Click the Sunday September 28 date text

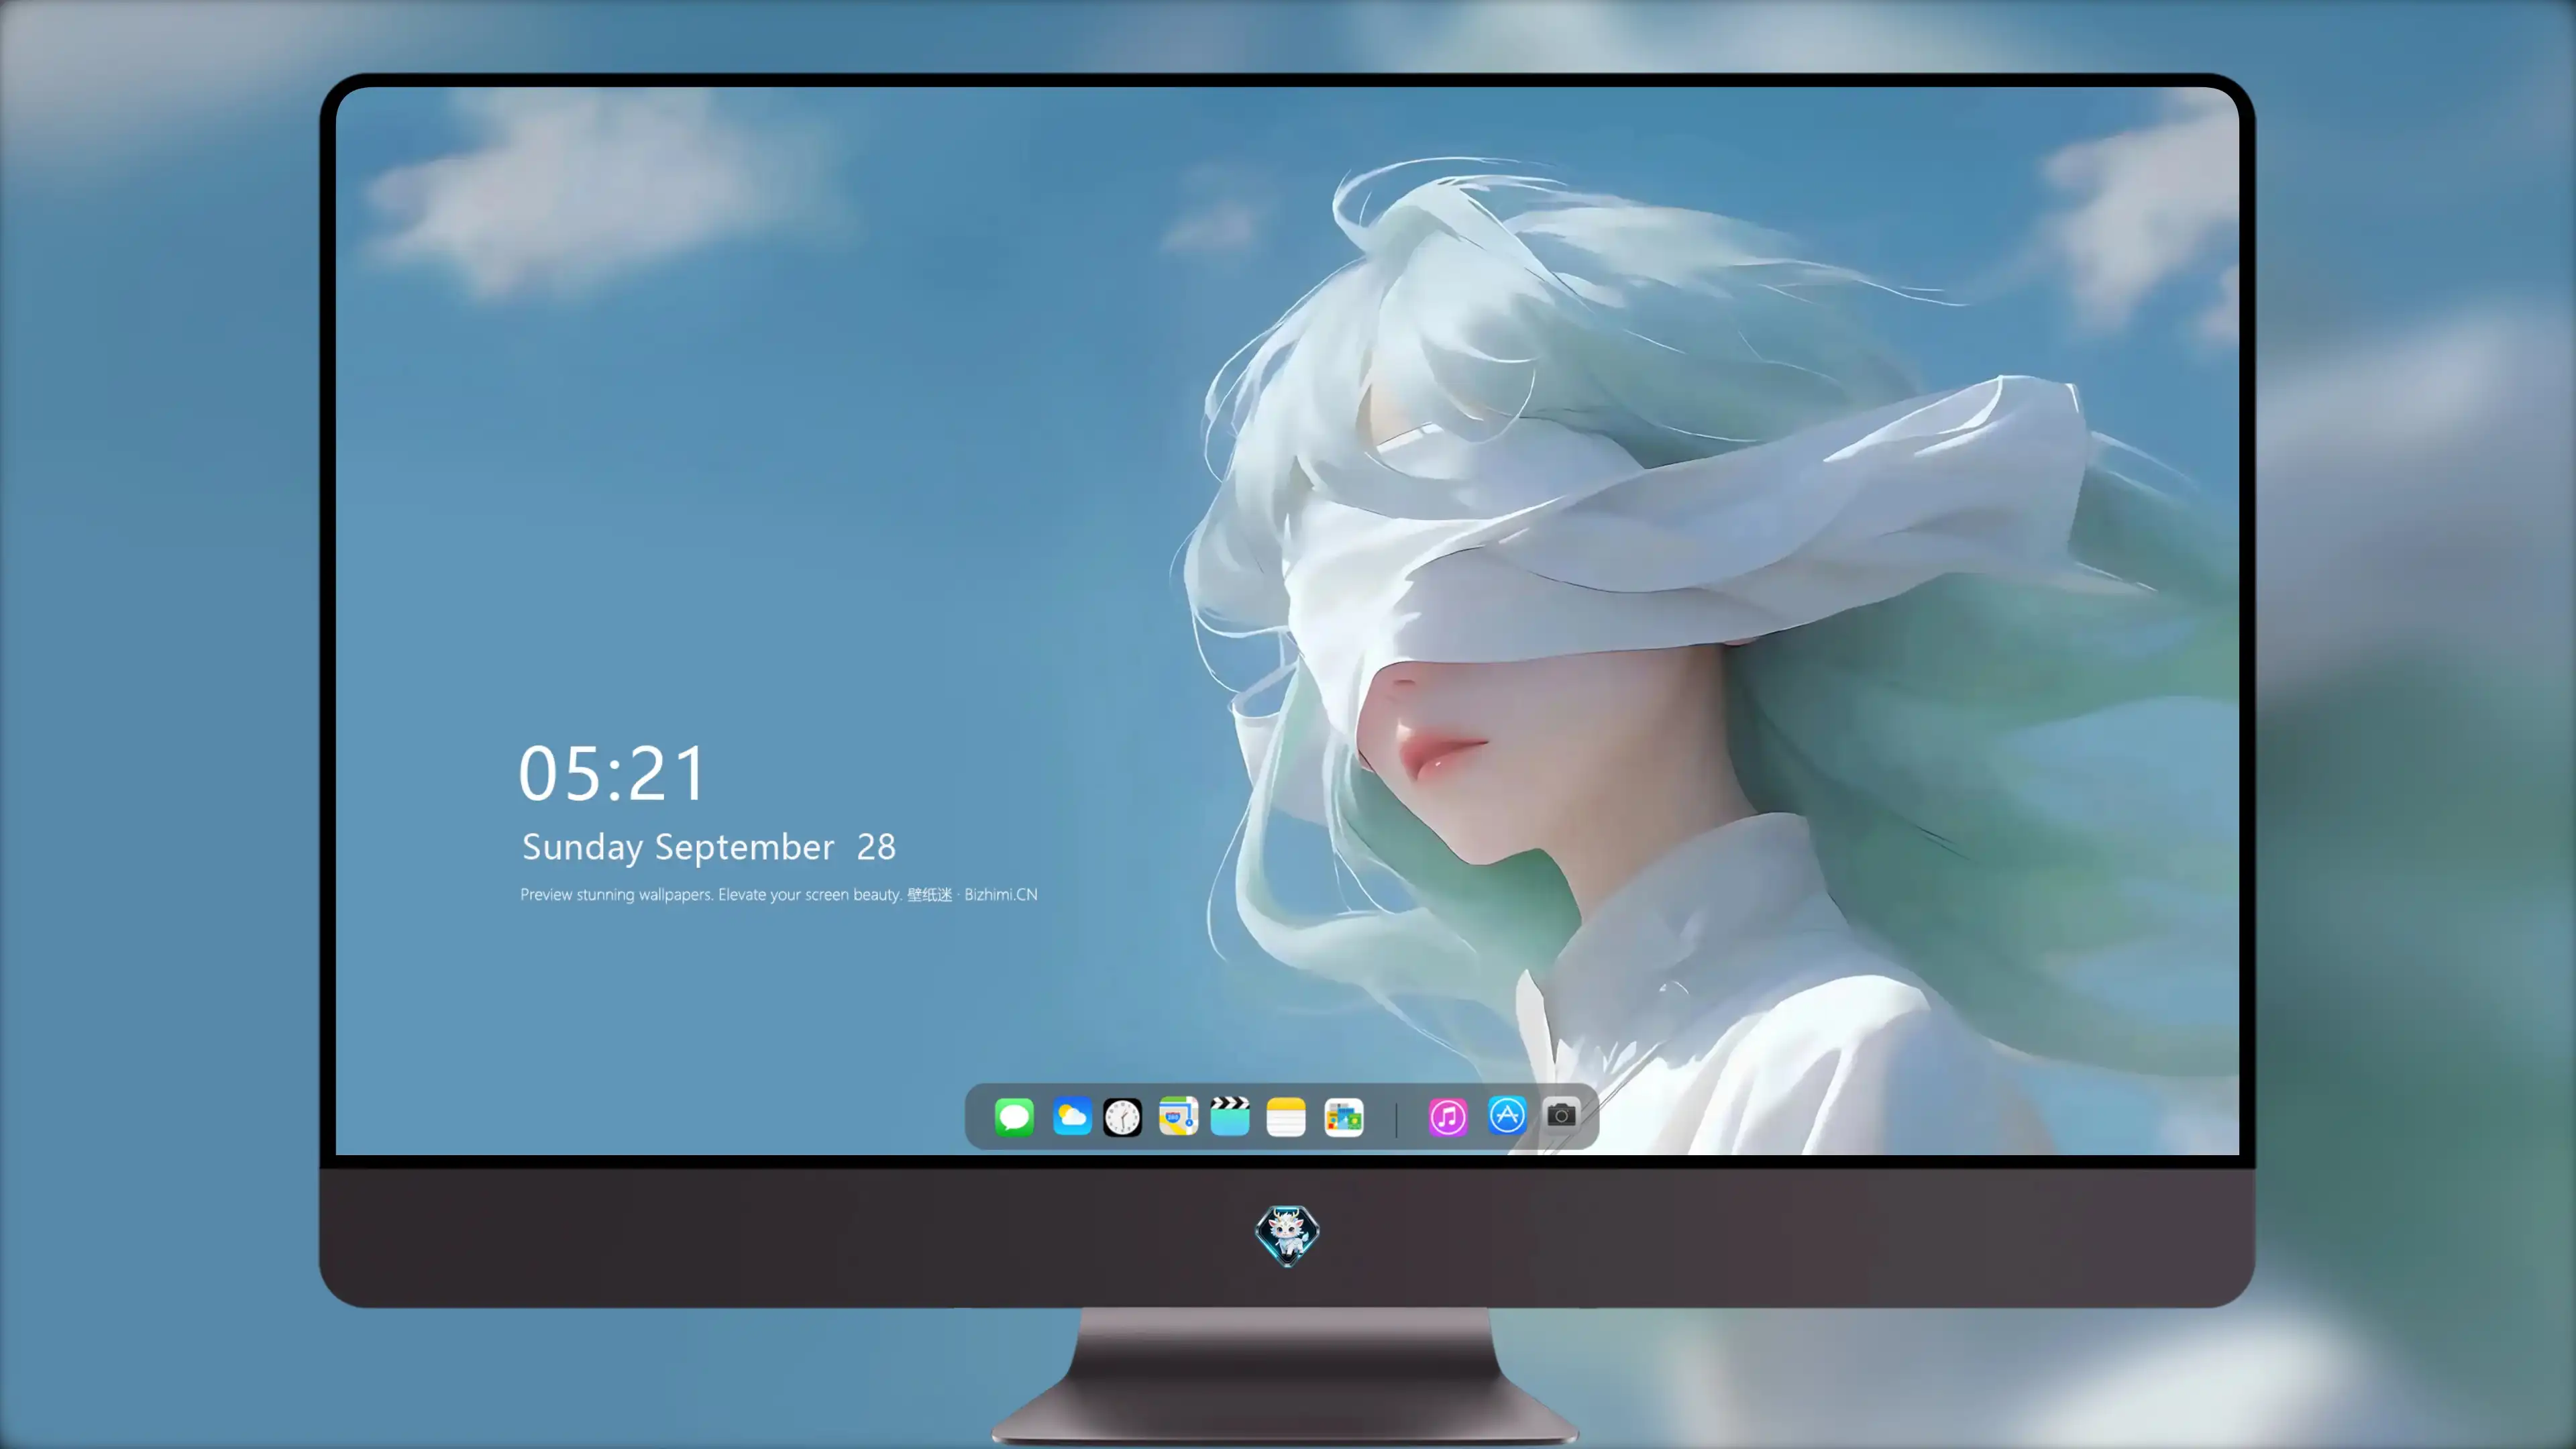709,847
